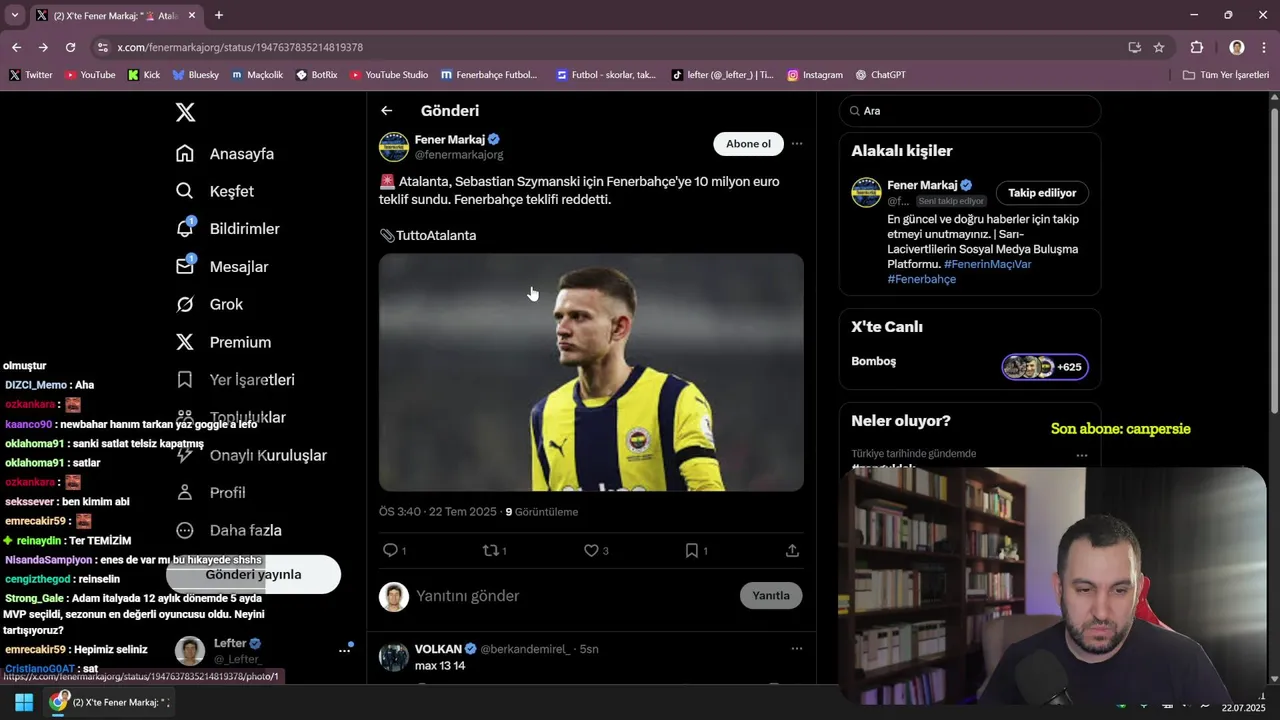The height and width of the screenshot is (720, 1280).
Task: Click Gönderi yayınla button
Action: click(x=253, y=574)
